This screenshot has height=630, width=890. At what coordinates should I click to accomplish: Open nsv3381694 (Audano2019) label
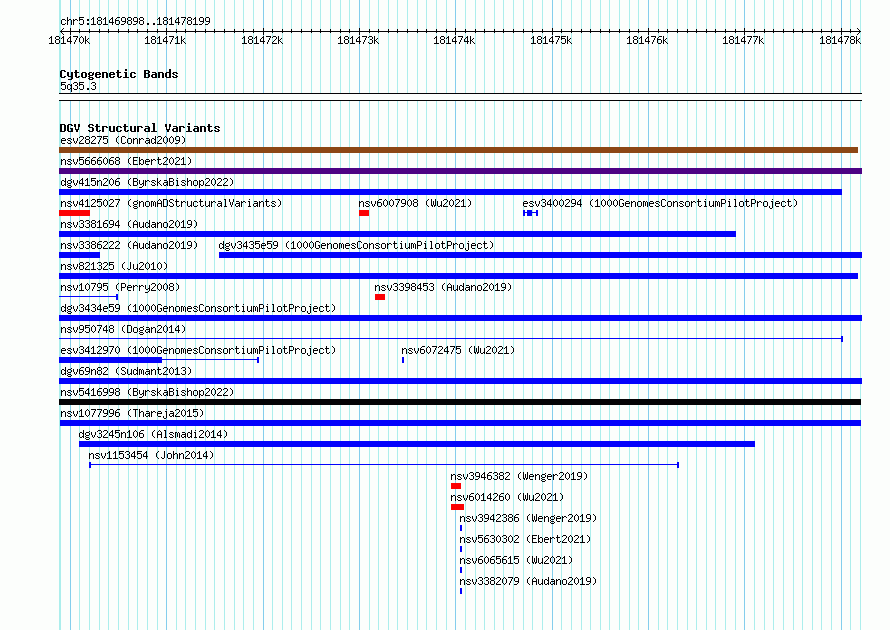129,224
